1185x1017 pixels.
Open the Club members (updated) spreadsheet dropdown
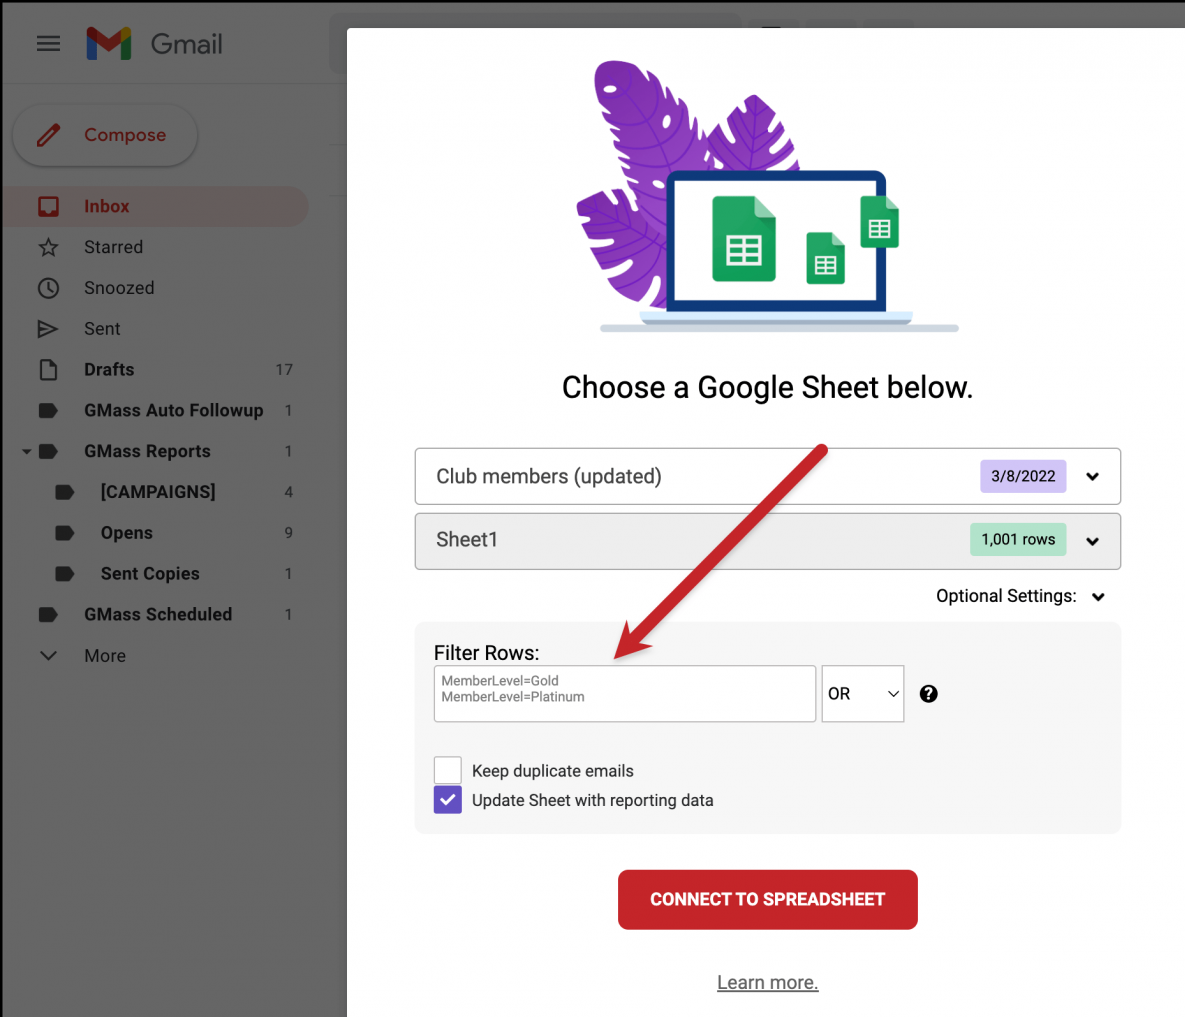point(767,476)
